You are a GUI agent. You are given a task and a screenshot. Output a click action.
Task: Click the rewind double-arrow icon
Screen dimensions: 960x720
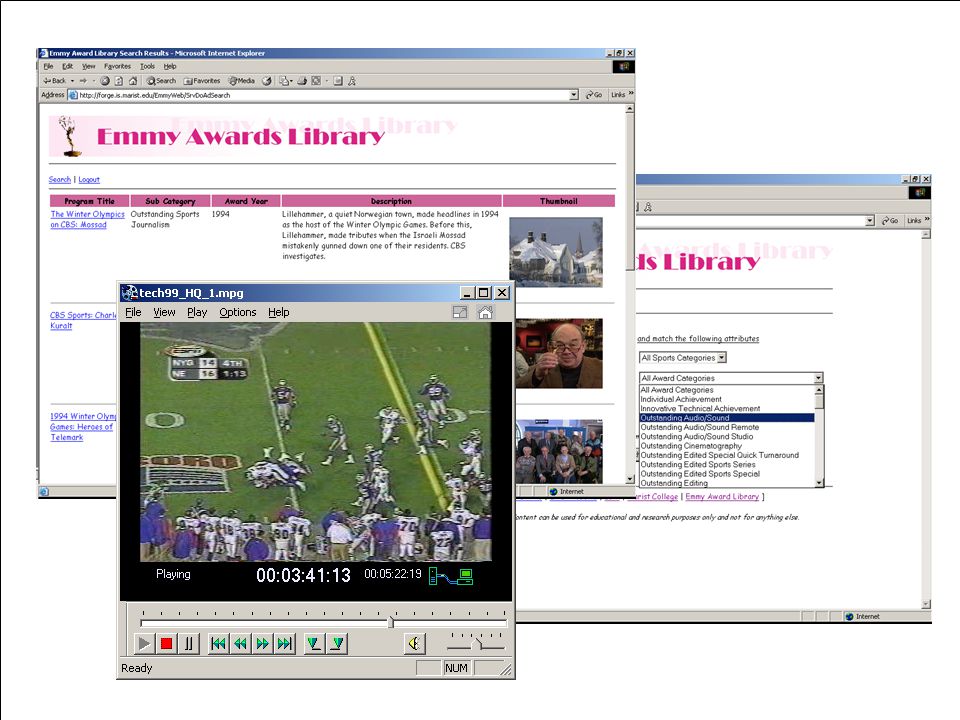click(241, 643)
